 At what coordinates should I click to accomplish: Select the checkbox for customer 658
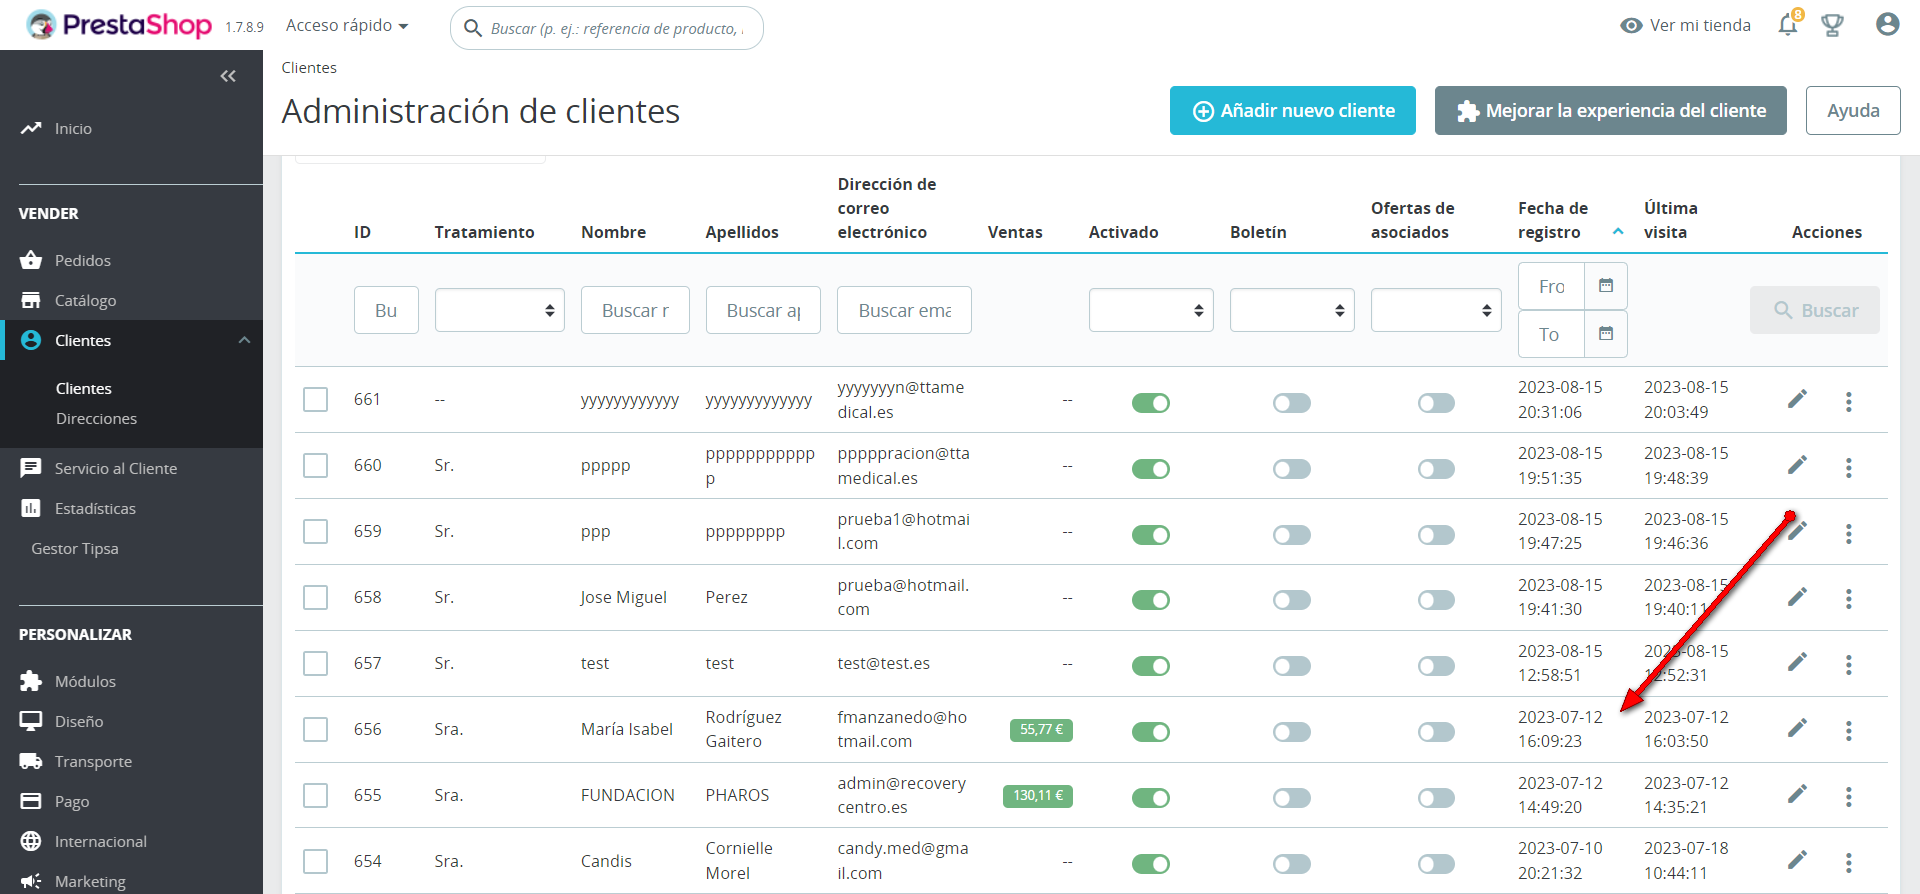coord(316,597)
